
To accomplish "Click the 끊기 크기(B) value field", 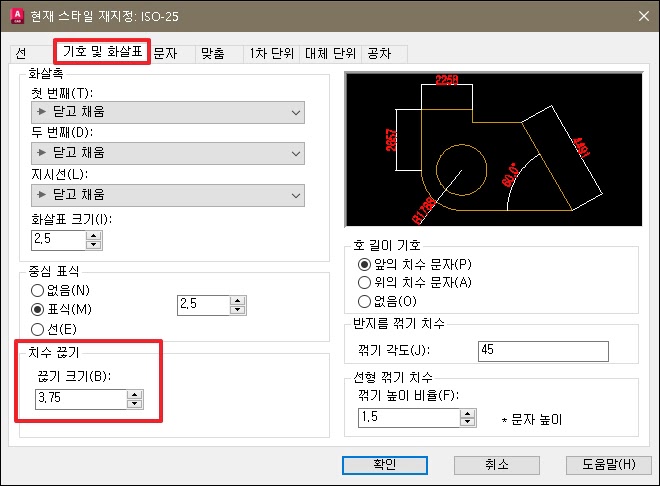I will coord(81,399).
